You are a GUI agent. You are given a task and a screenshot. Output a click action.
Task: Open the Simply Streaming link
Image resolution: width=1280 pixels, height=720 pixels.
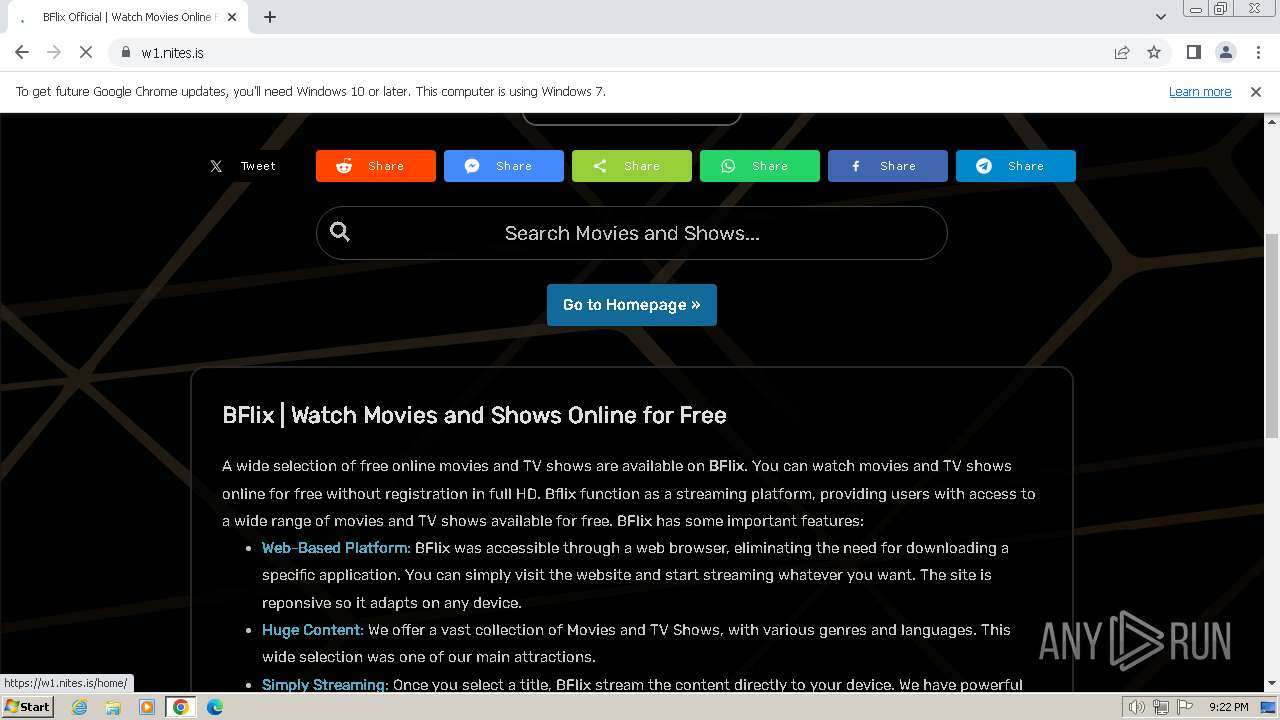pos(325,685)
